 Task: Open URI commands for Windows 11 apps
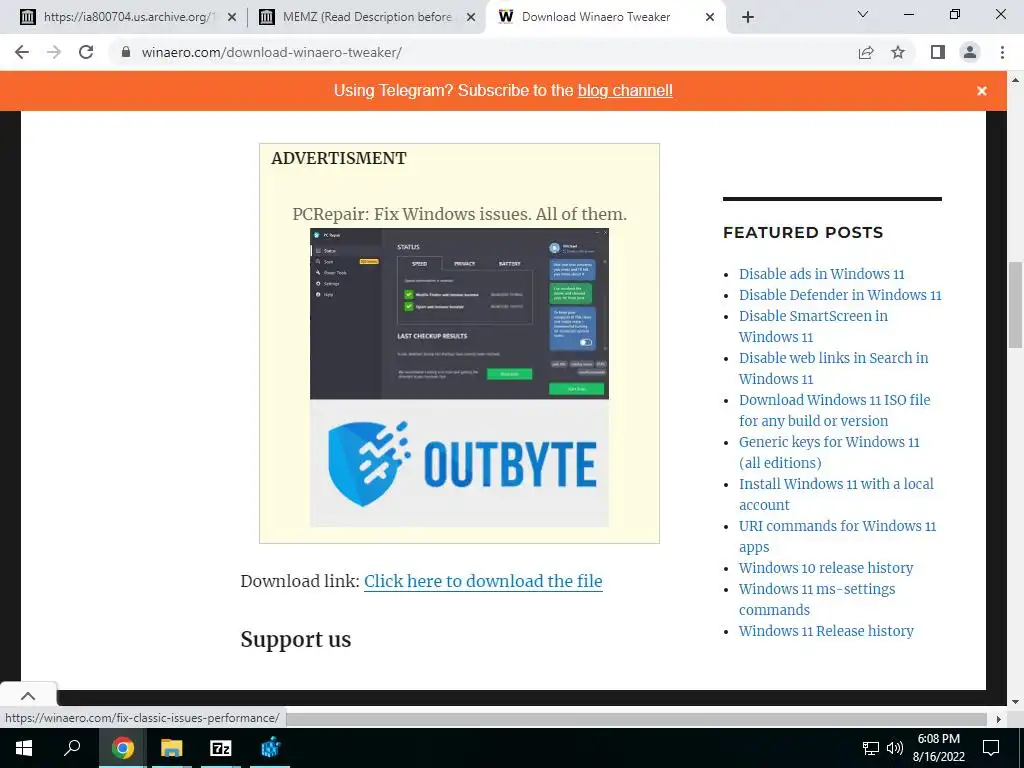click(x=837, y=536)
